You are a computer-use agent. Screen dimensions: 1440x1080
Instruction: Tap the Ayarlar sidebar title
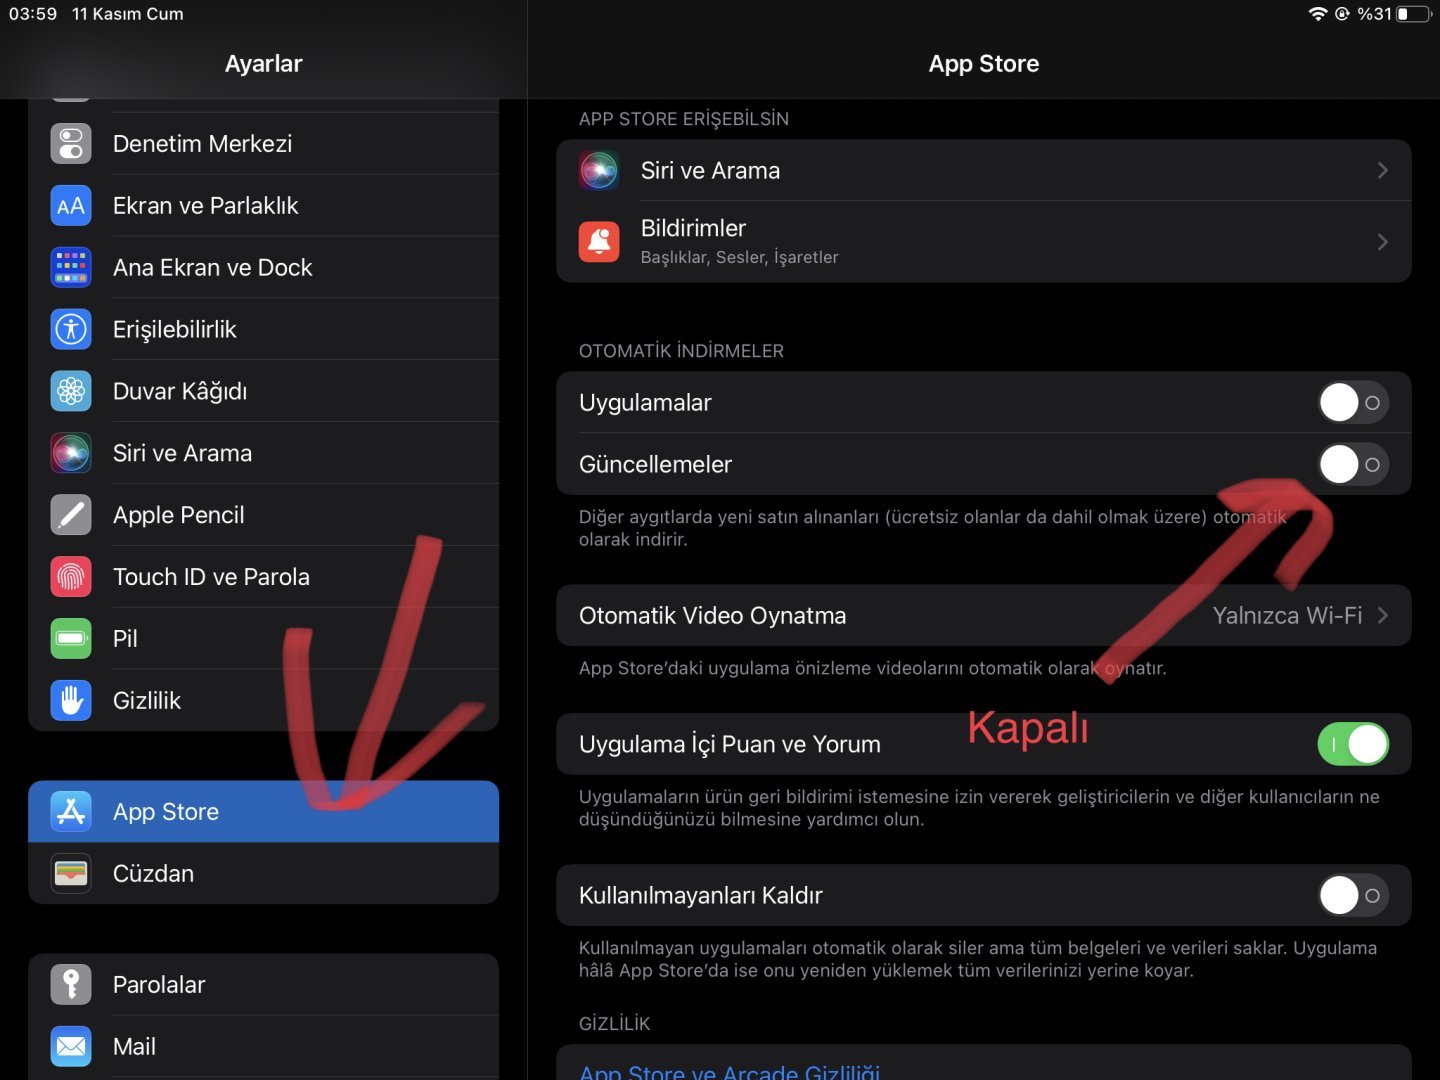263,64
